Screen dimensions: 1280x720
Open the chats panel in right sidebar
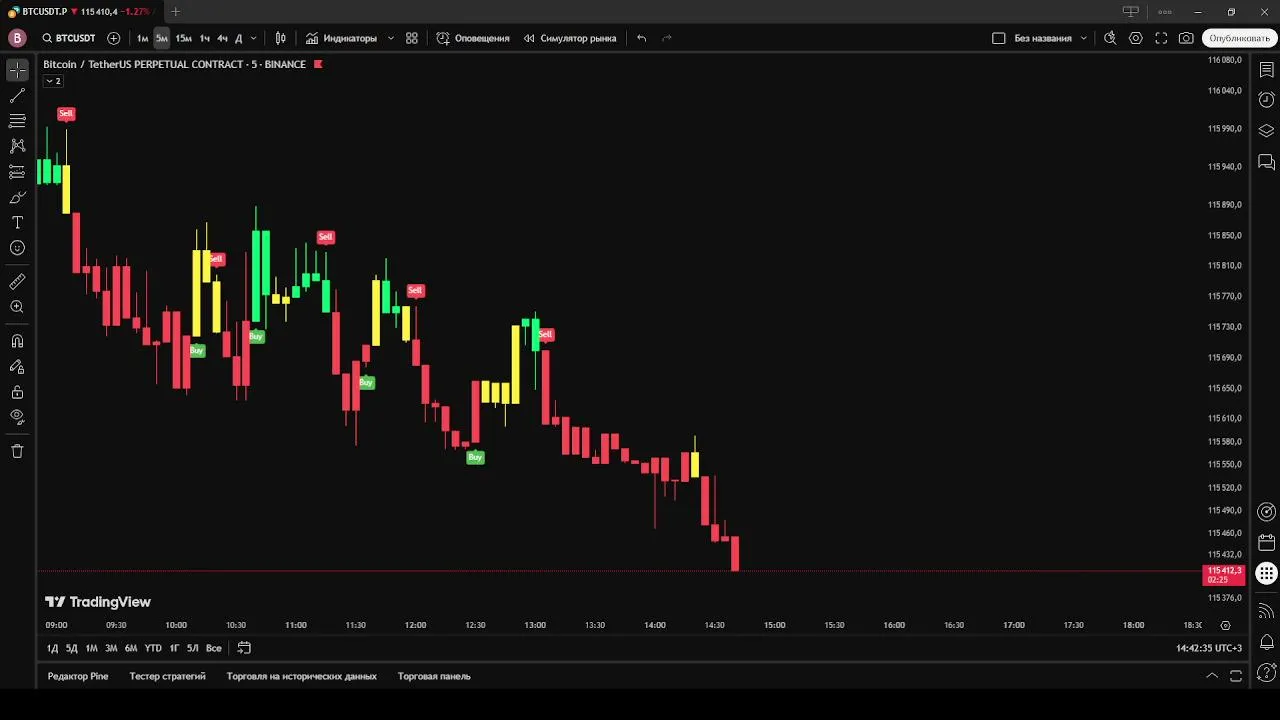1266,162
